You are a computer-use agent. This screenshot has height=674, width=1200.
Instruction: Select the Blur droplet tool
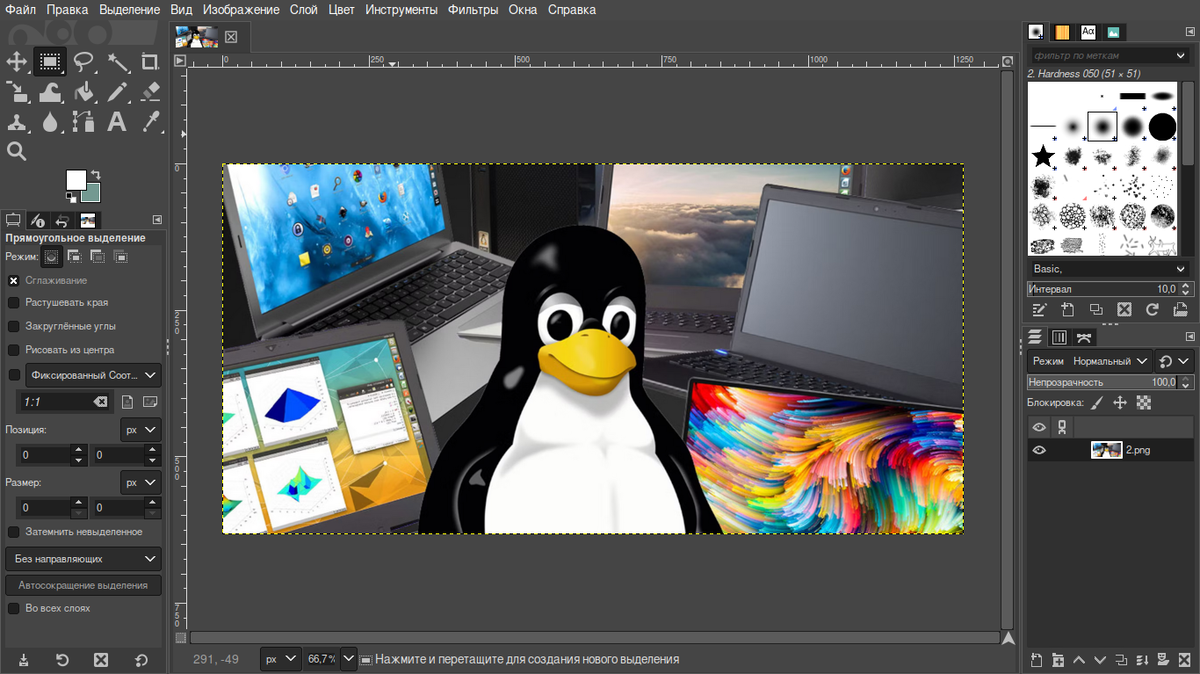point(50,122)
